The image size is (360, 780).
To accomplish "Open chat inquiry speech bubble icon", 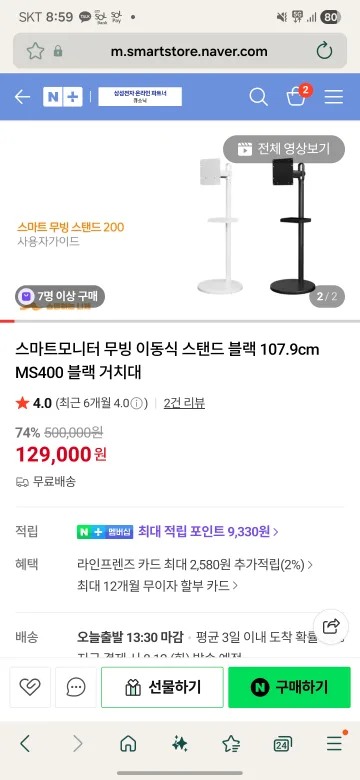I will tap(76, 687).
